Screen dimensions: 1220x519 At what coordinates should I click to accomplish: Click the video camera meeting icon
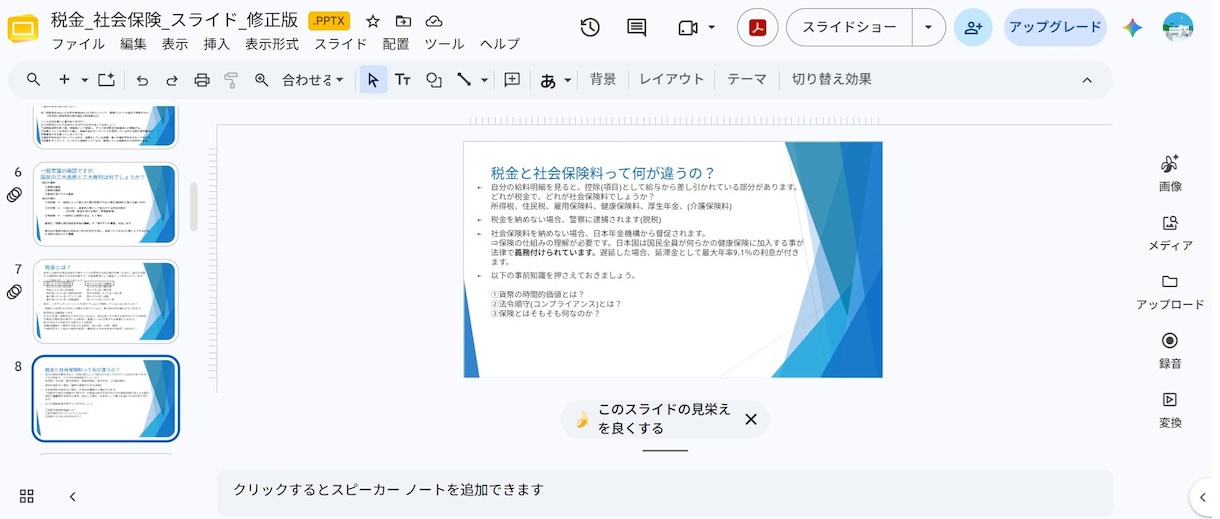pyautogui.click(x=687, y=28)
